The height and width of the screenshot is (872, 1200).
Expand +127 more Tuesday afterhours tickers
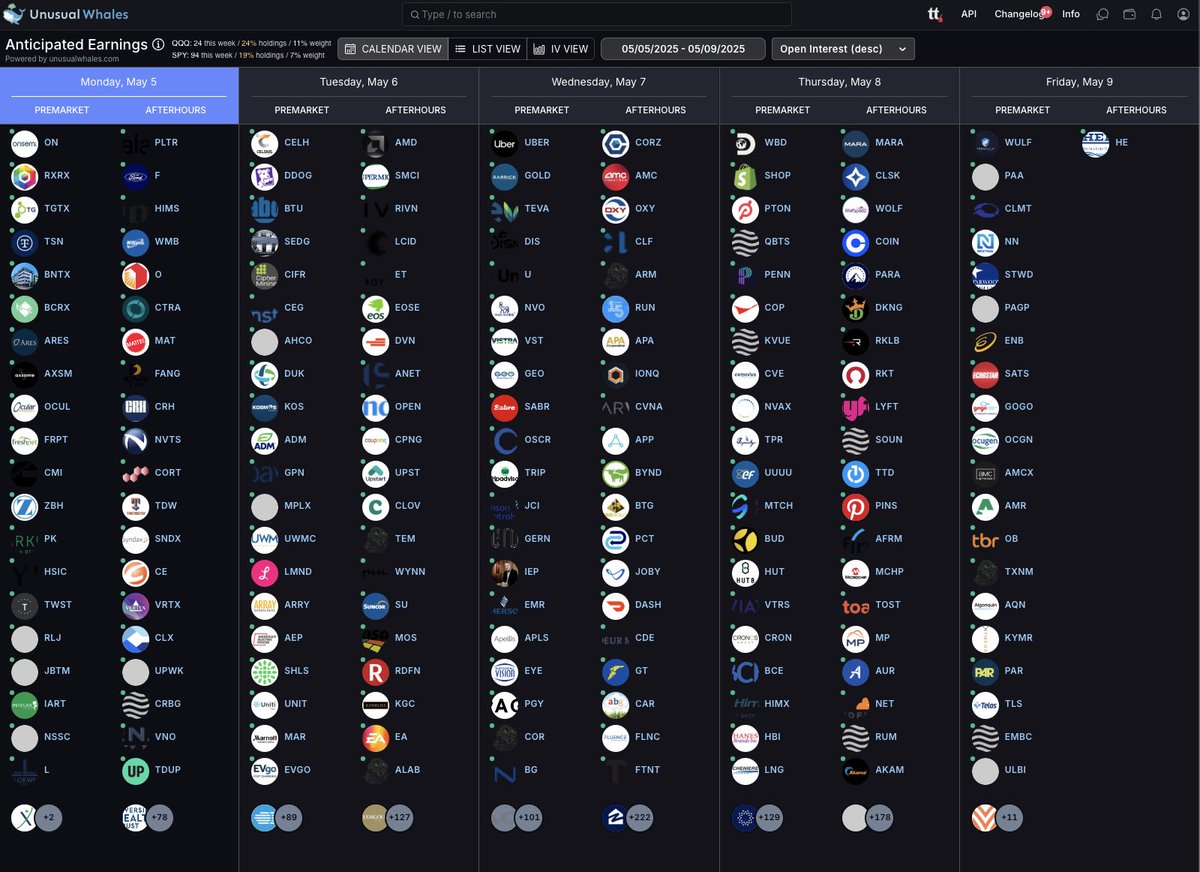pyautogui.click(x=402, y=818)
